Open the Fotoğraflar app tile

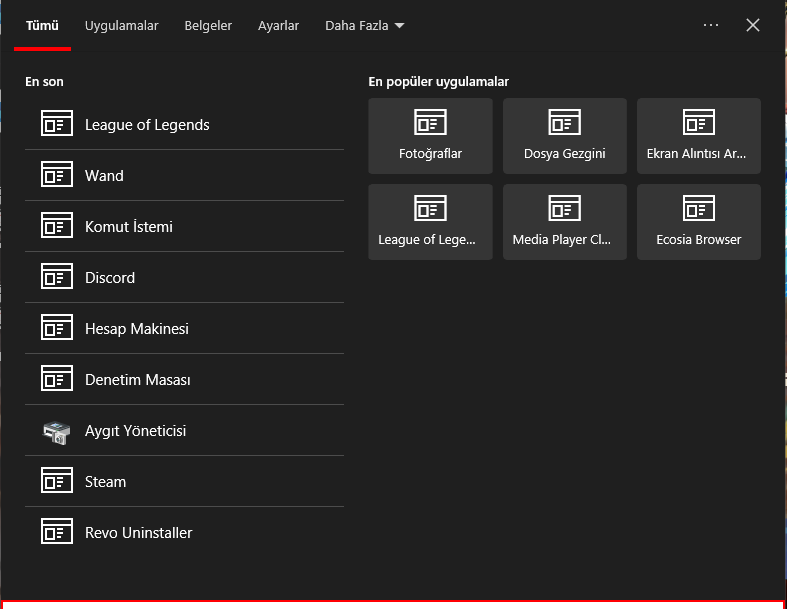[430, 136]
